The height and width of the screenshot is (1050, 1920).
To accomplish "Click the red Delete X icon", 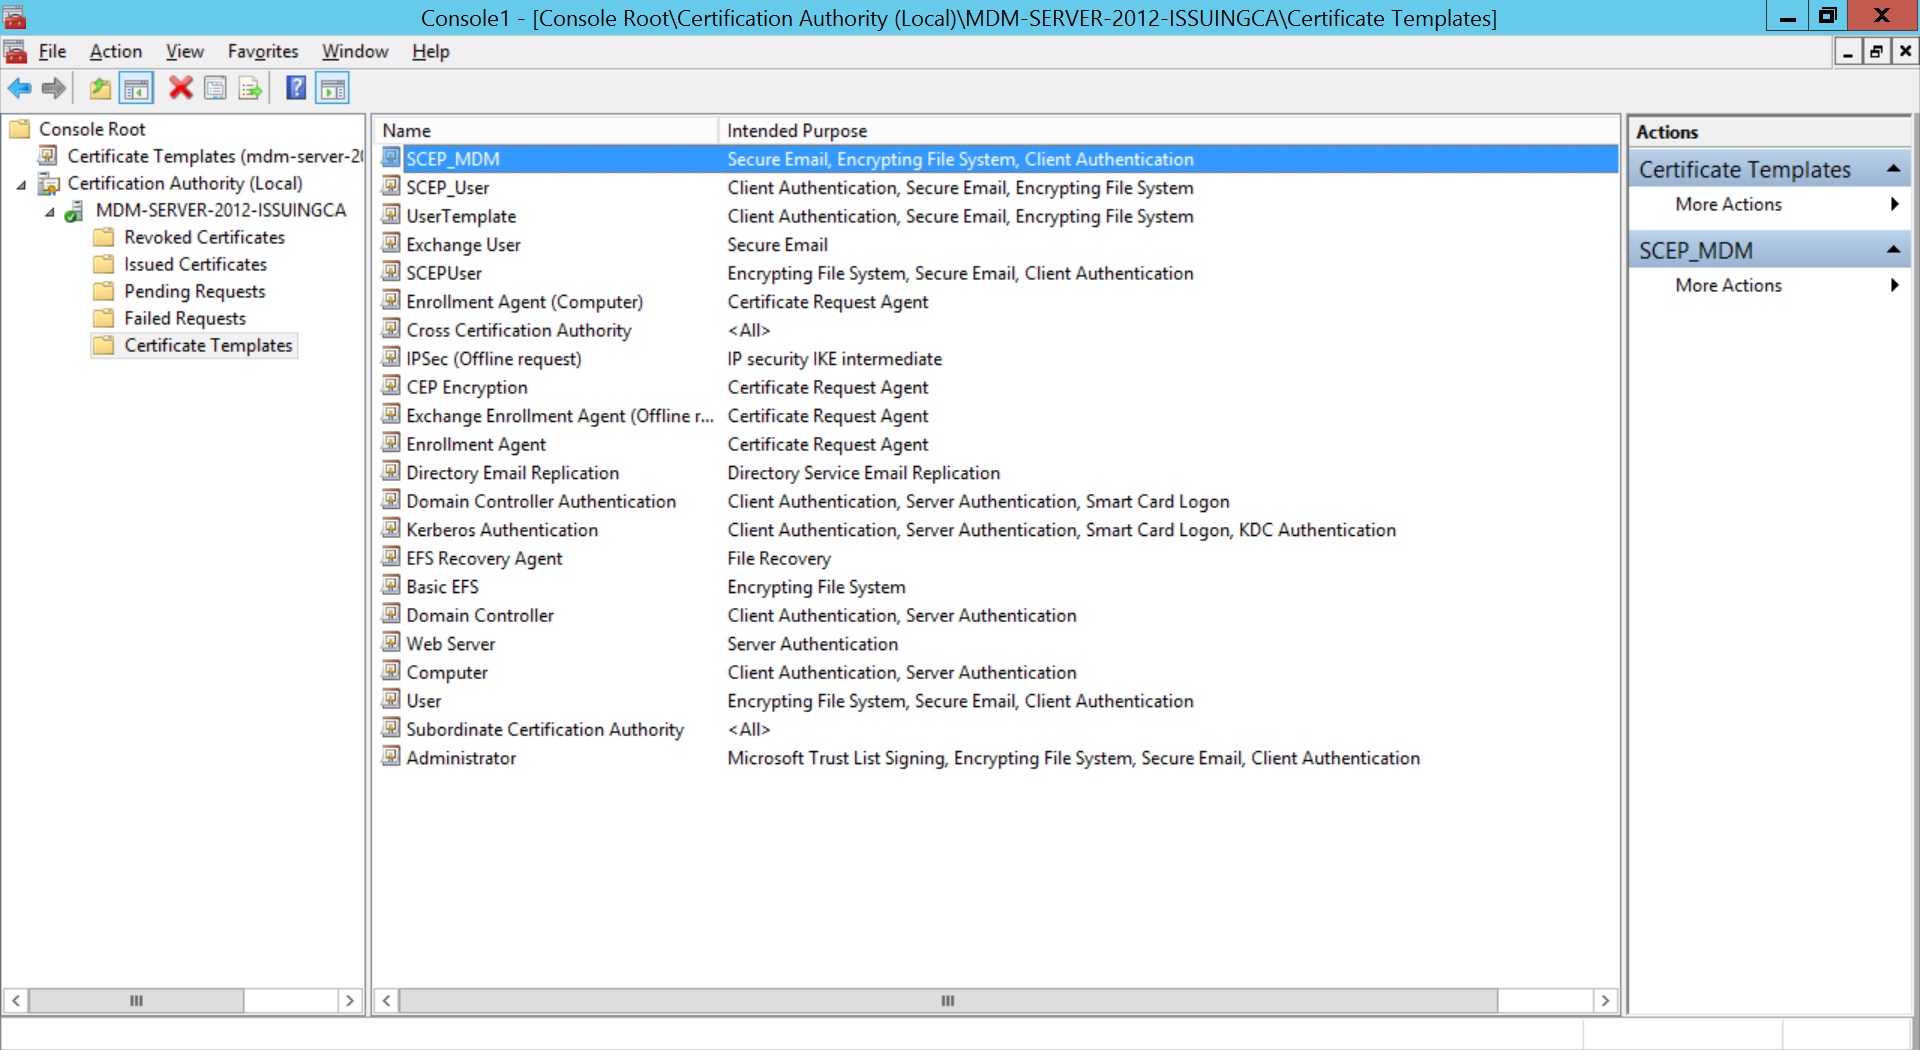I will [x=180, y=88].
